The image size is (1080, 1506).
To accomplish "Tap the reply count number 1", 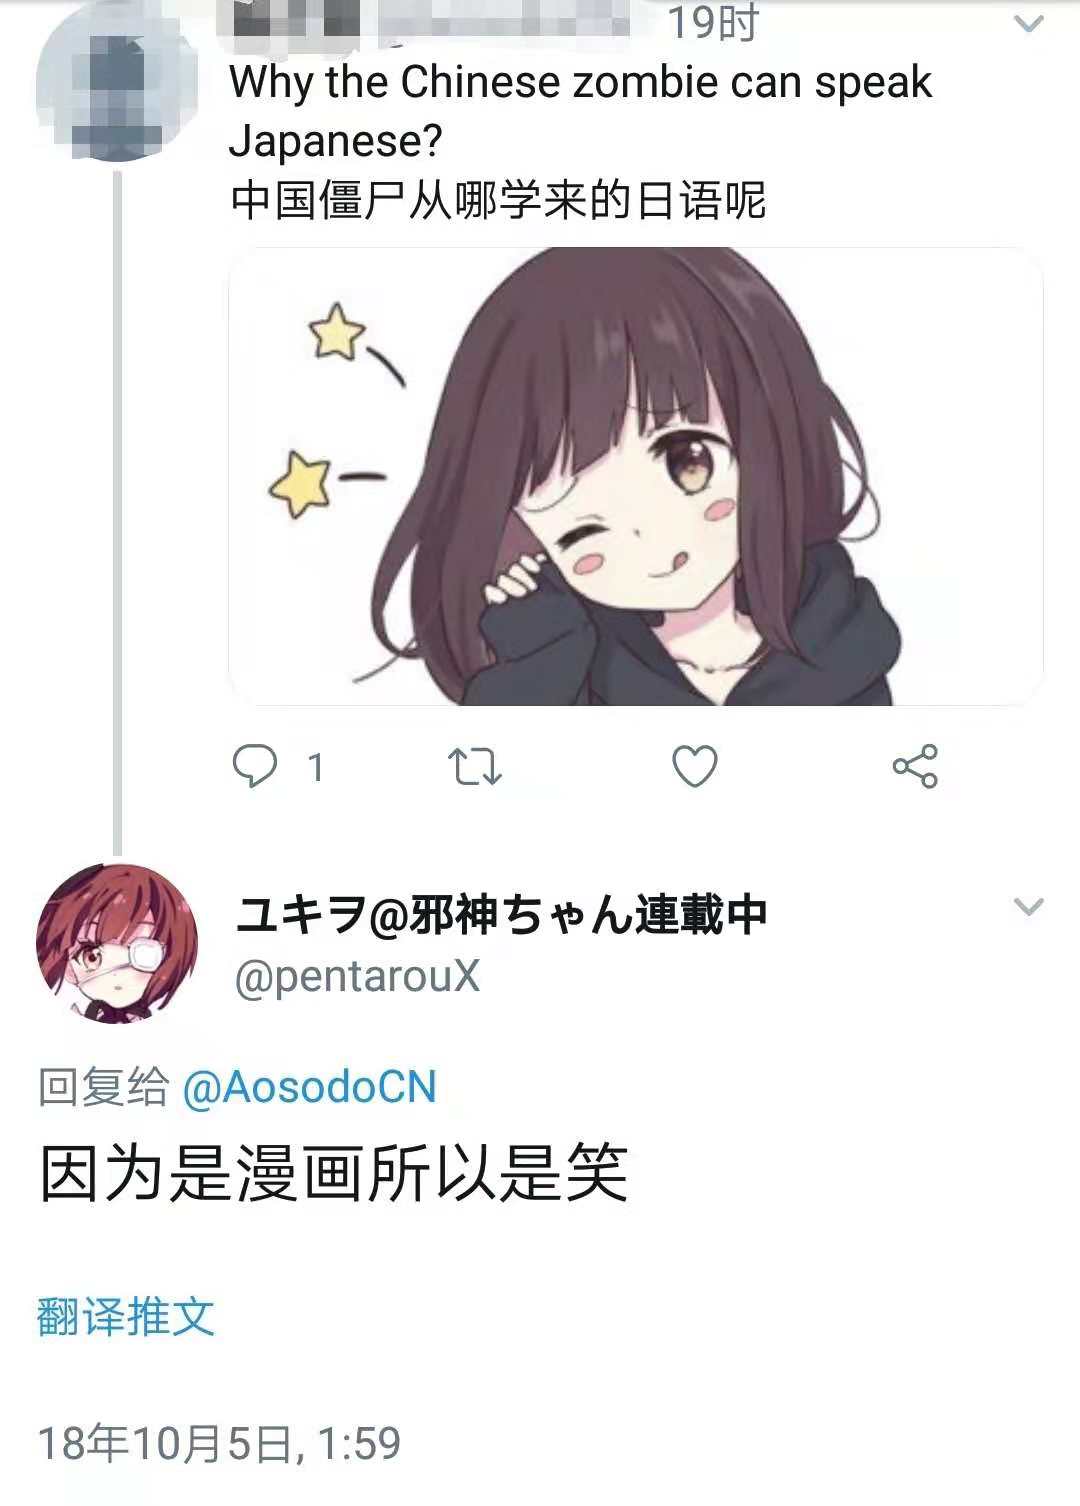I will coord(316,768).
